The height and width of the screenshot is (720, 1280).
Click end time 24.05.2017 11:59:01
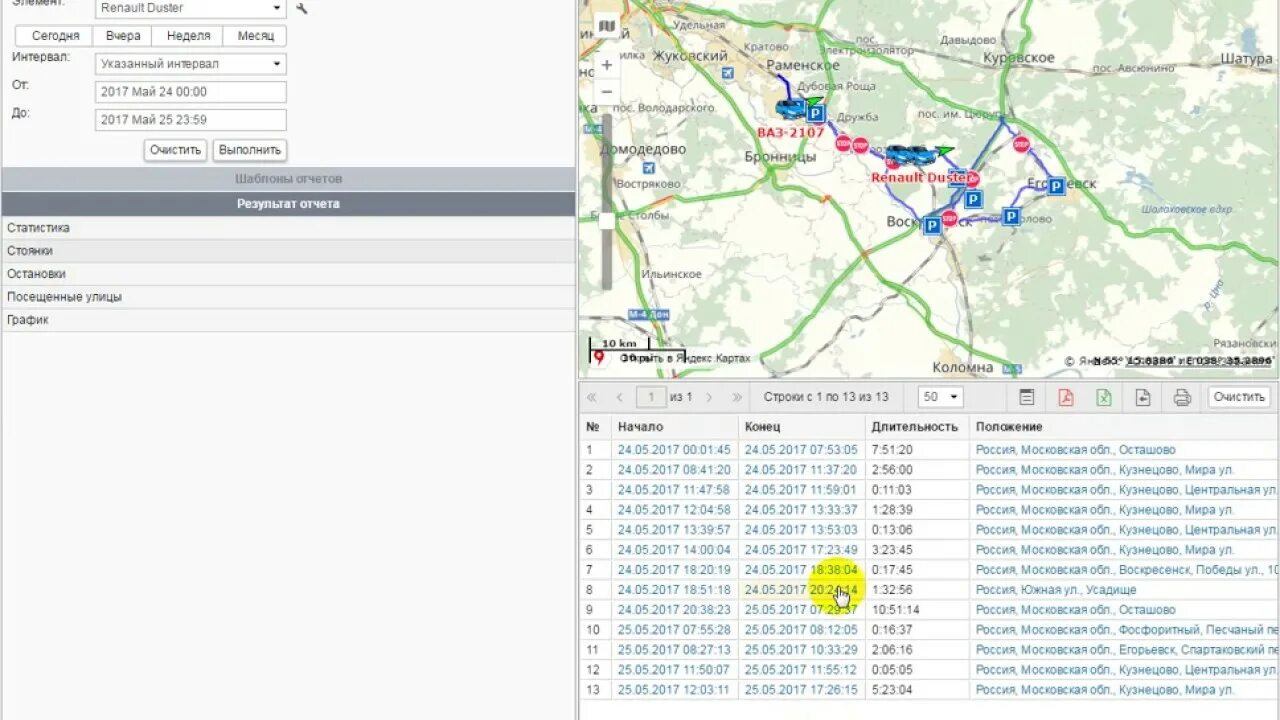click(801, 490)
